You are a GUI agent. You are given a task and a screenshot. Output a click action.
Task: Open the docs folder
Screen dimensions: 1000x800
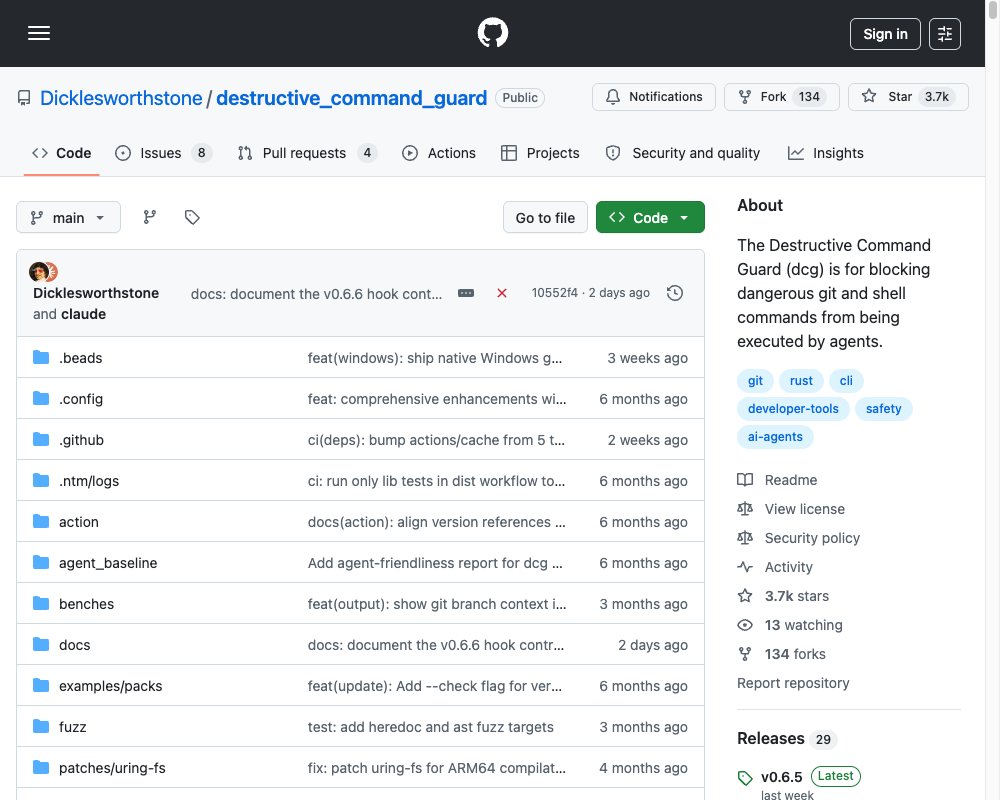pos(75,645)
